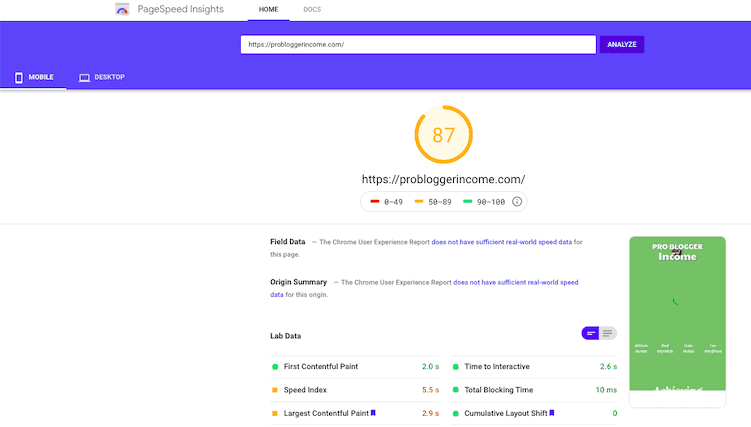The height and width of the screenshot is (427, 751).
Task: Click the bookmark icon next to Largest Contentful Paint
Action: coord(372,412)
